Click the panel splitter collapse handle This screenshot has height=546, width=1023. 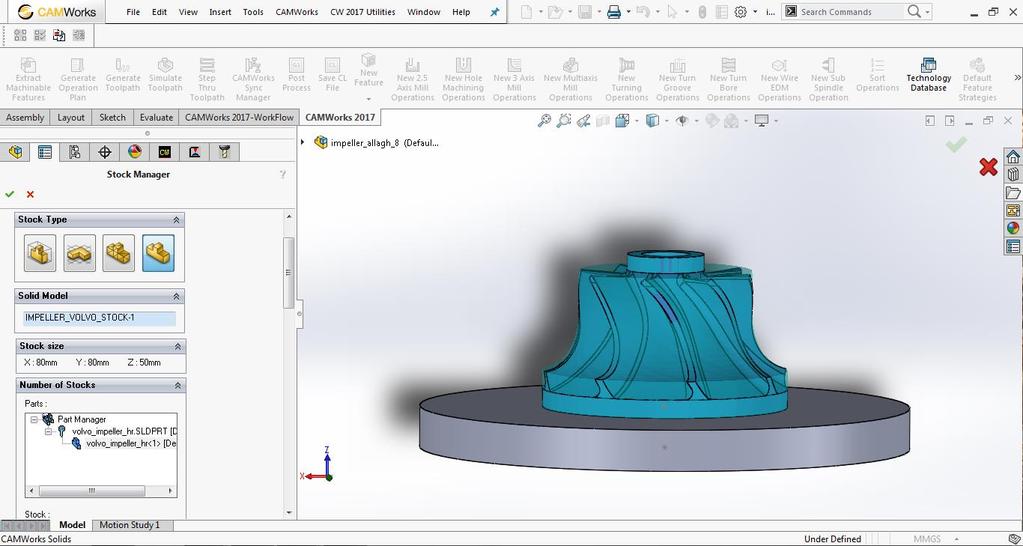click(x=299, y=314)
